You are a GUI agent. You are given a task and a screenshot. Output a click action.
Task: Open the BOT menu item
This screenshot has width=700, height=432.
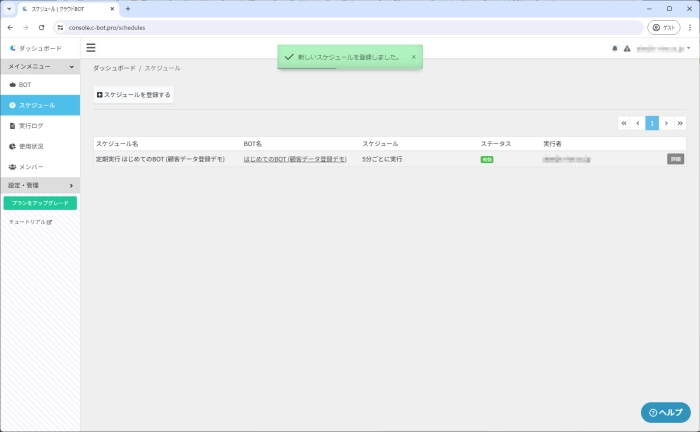pyautogui.click(x=25, y=85)
